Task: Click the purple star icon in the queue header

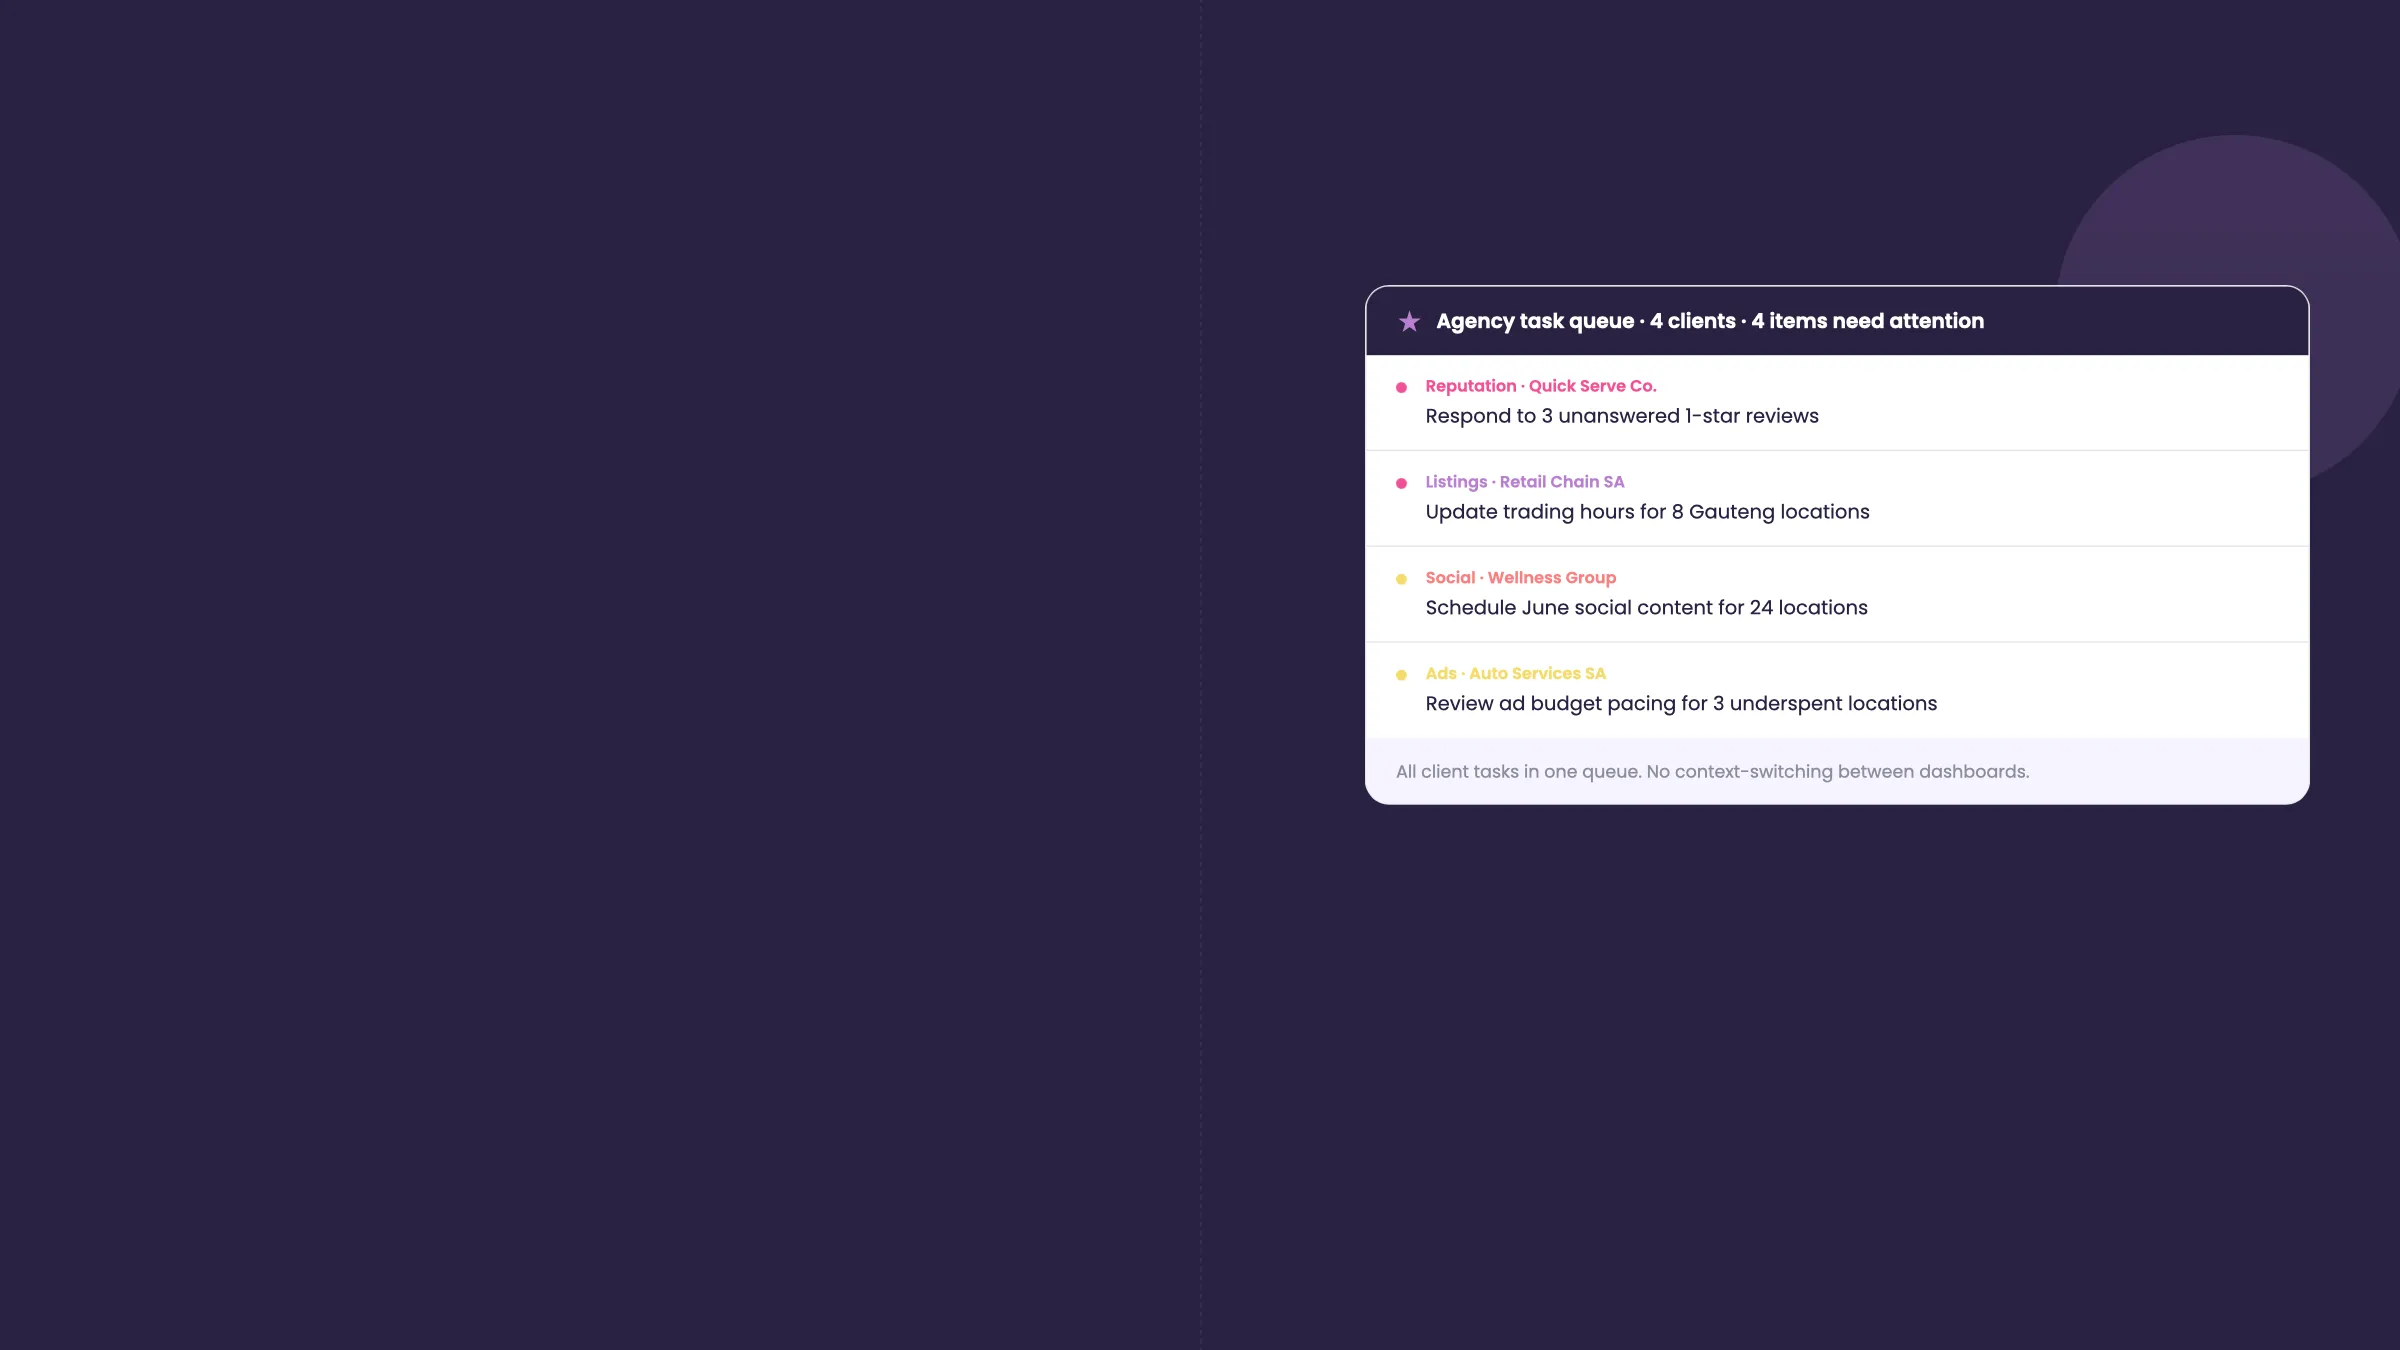Action: click(1409, 321)
